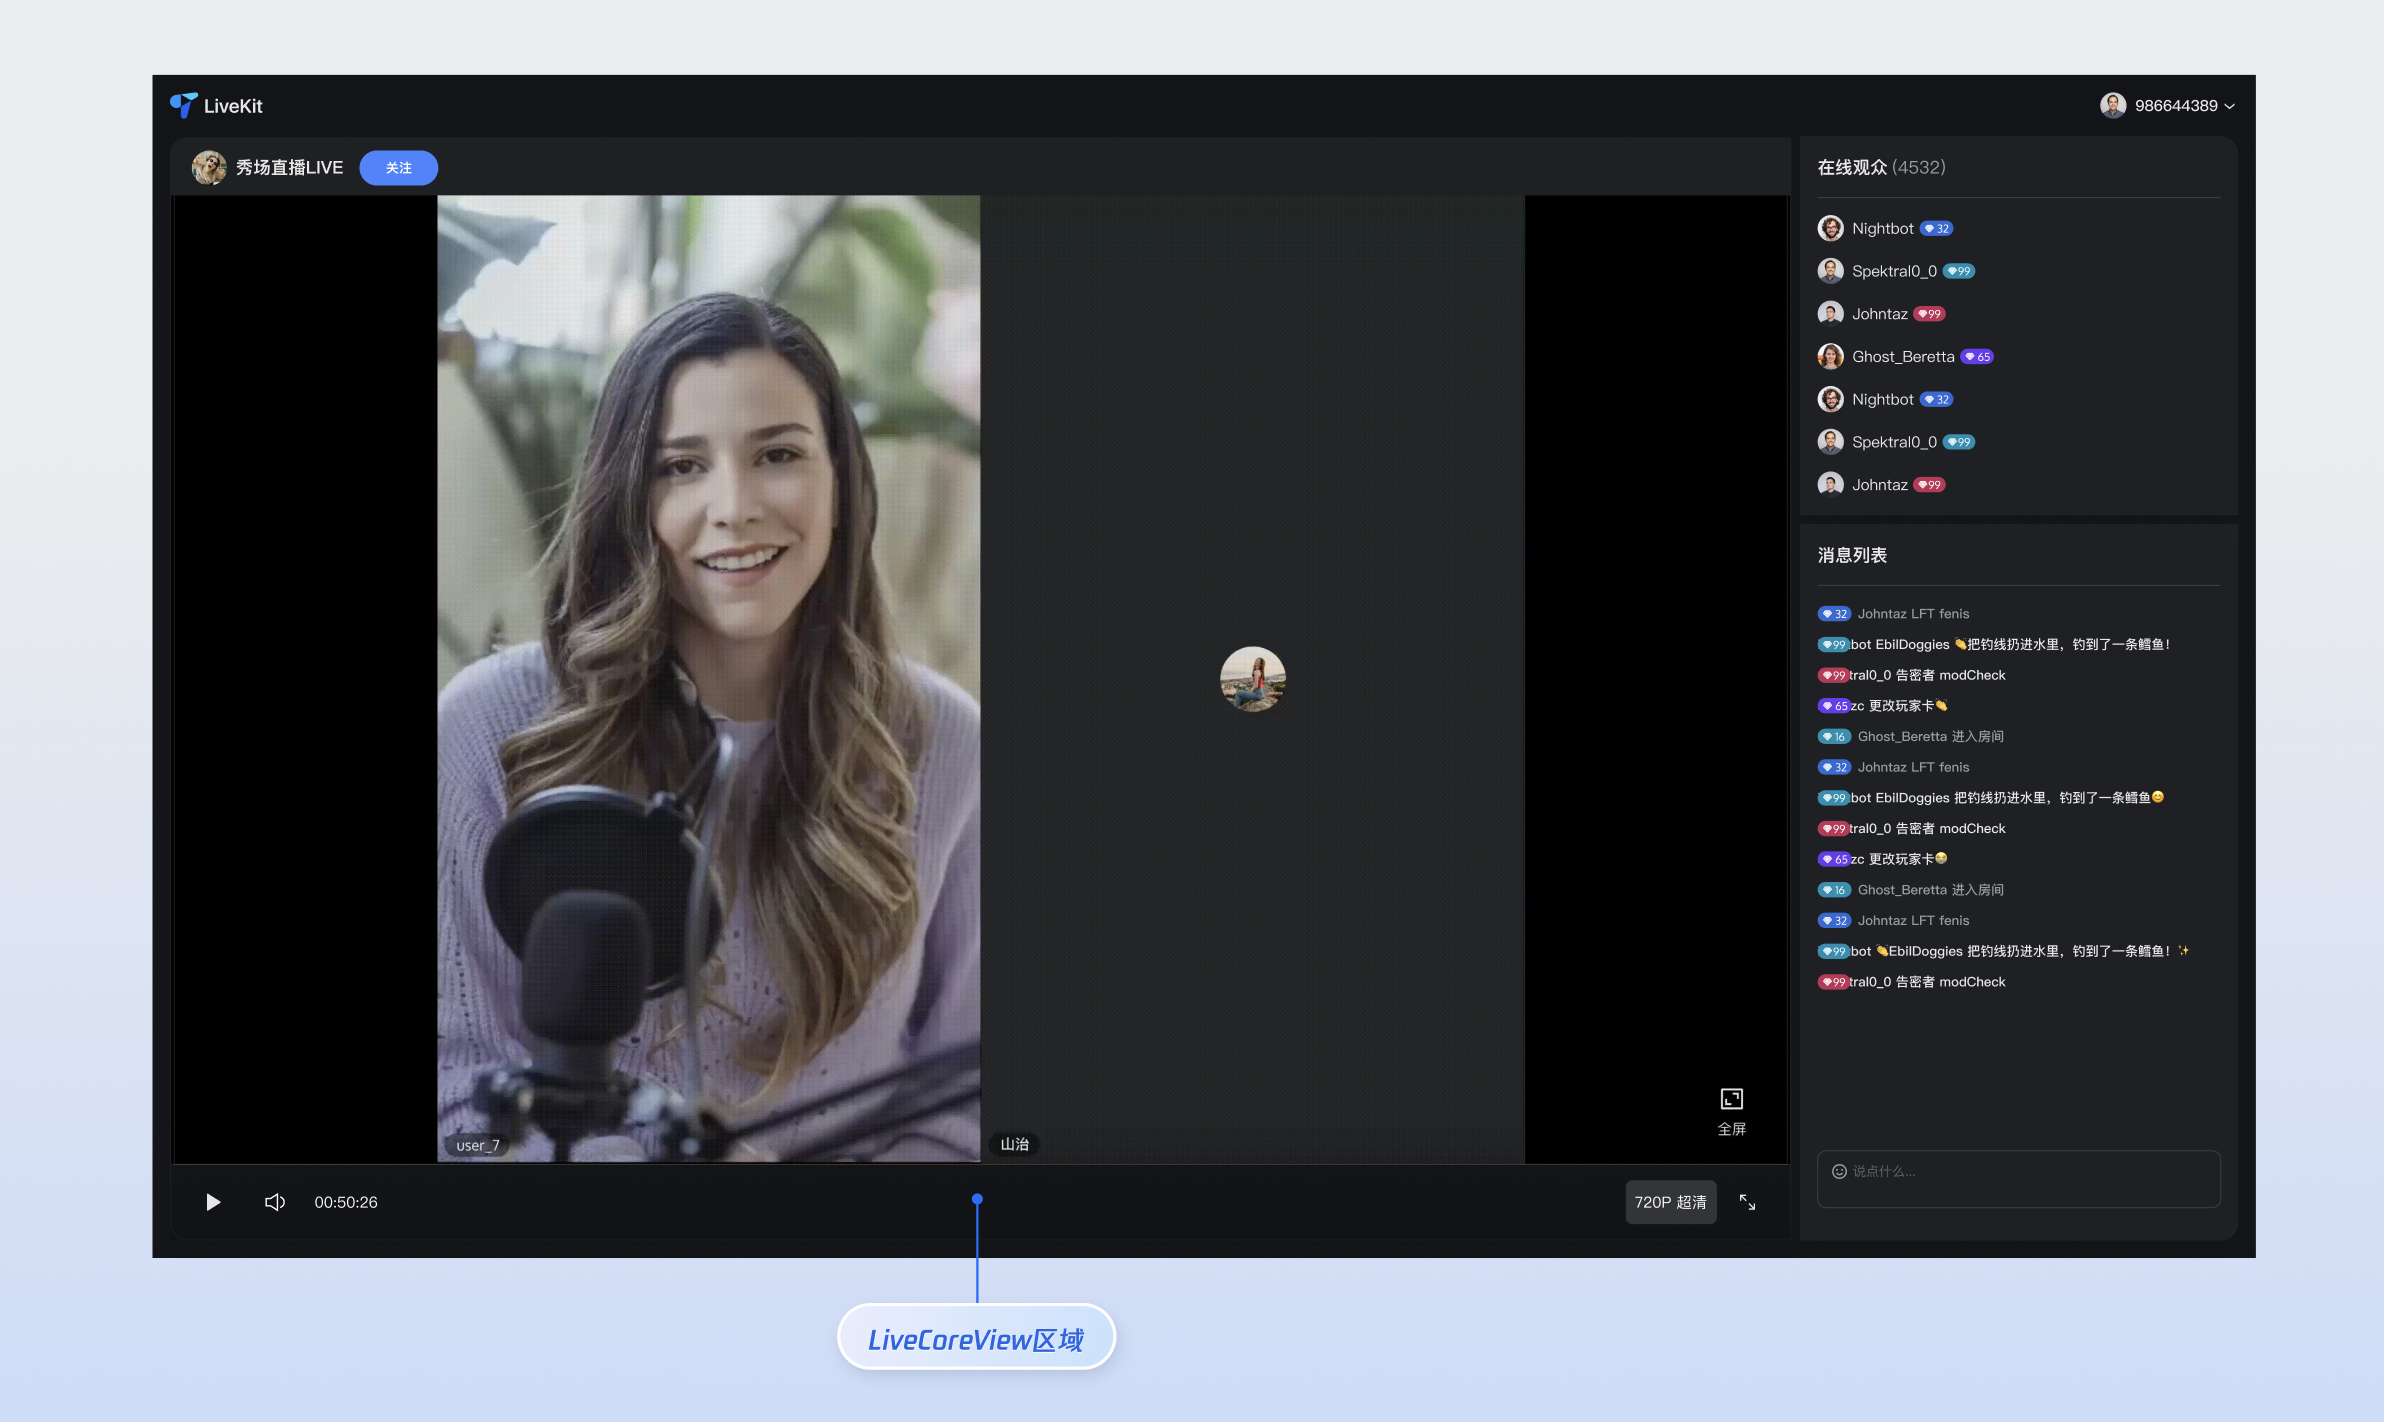Screen dimensions: 2384x1422
Task: Click the LiveKit logo icon
Action: (184, 105)
